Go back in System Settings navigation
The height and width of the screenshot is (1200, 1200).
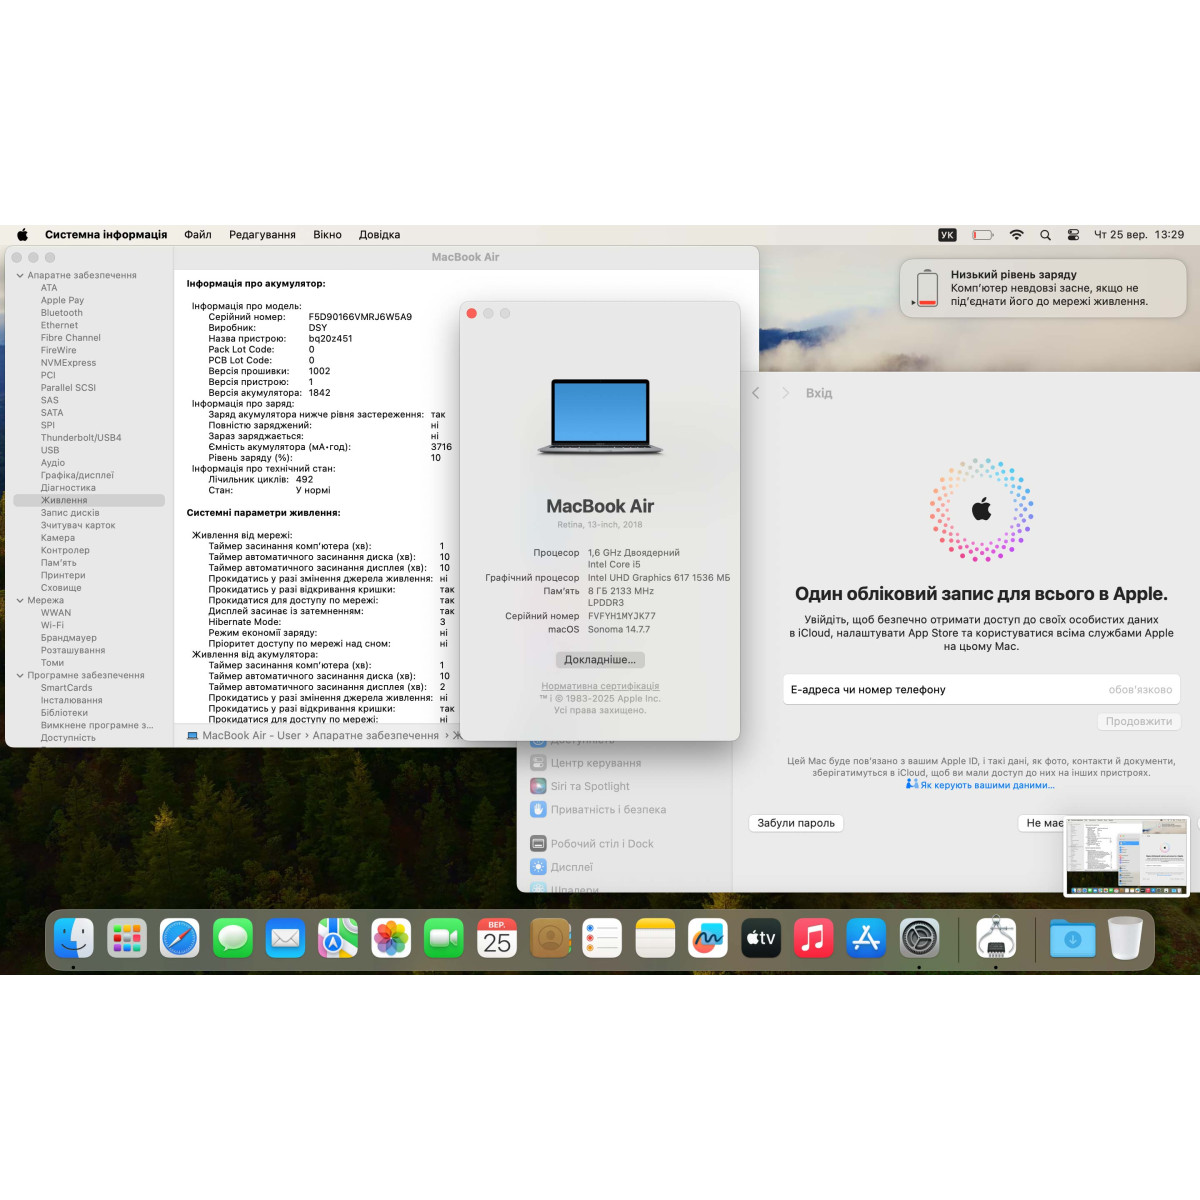756,393
